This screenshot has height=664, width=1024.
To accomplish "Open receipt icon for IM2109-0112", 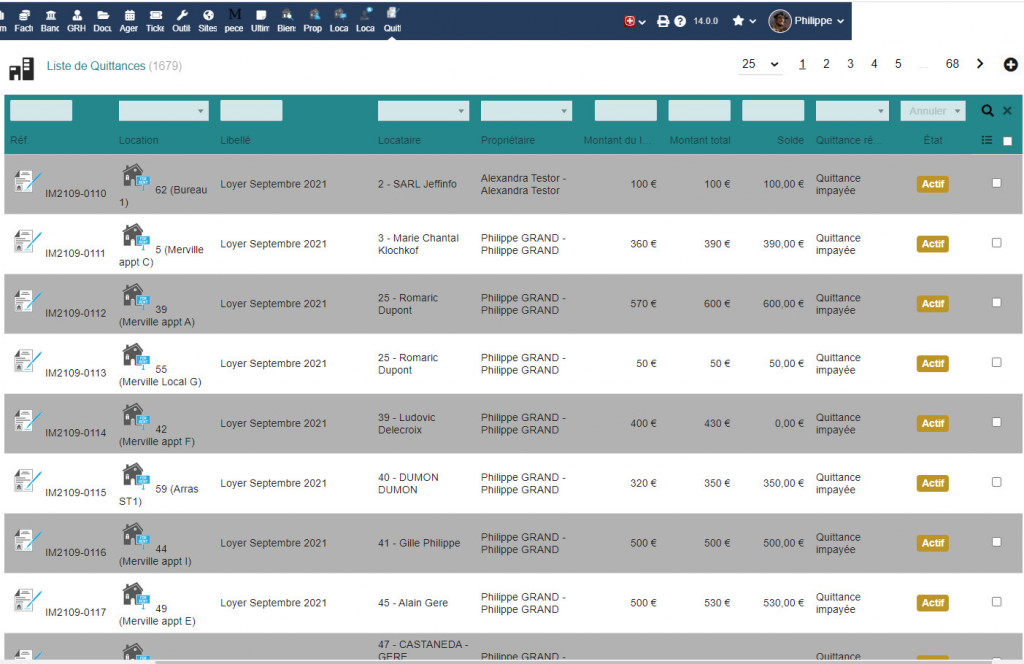I will [27, 302].
